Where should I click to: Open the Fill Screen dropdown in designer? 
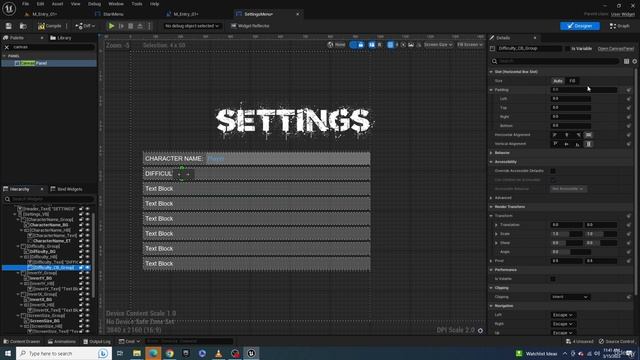pos(470,44)
